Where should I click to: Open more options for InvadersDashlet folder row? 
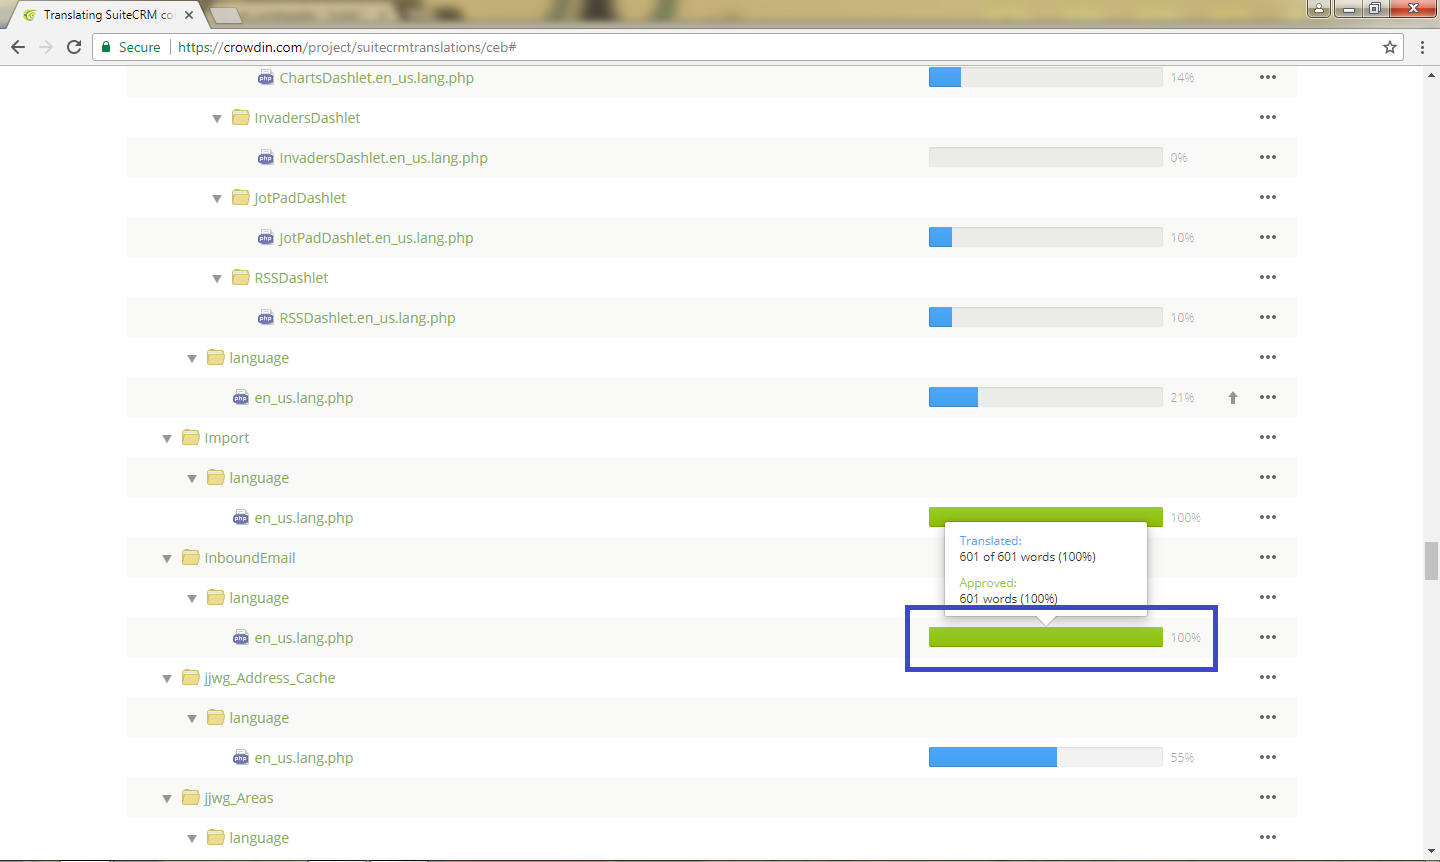point(1268,117)
